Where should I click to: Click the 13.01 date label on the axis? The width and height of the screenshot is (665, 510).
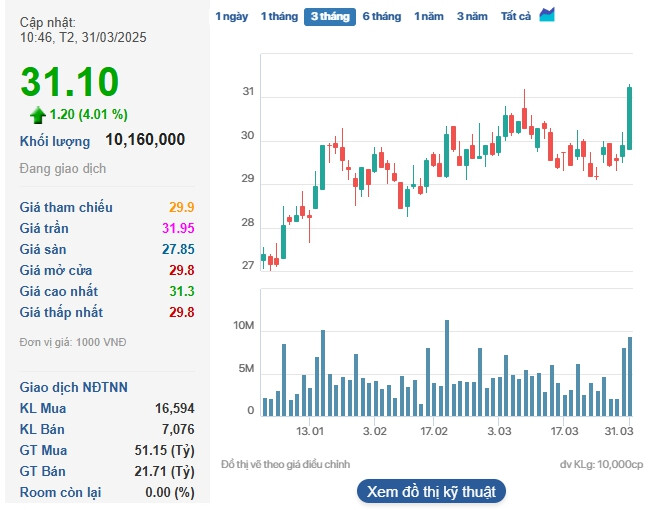click(310, 431)
